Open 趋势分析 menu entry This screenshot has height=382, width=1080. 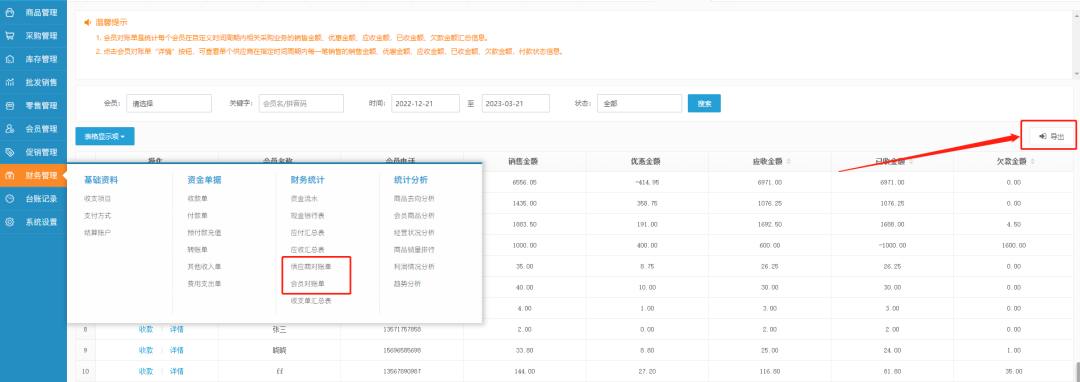pos(408,284)
